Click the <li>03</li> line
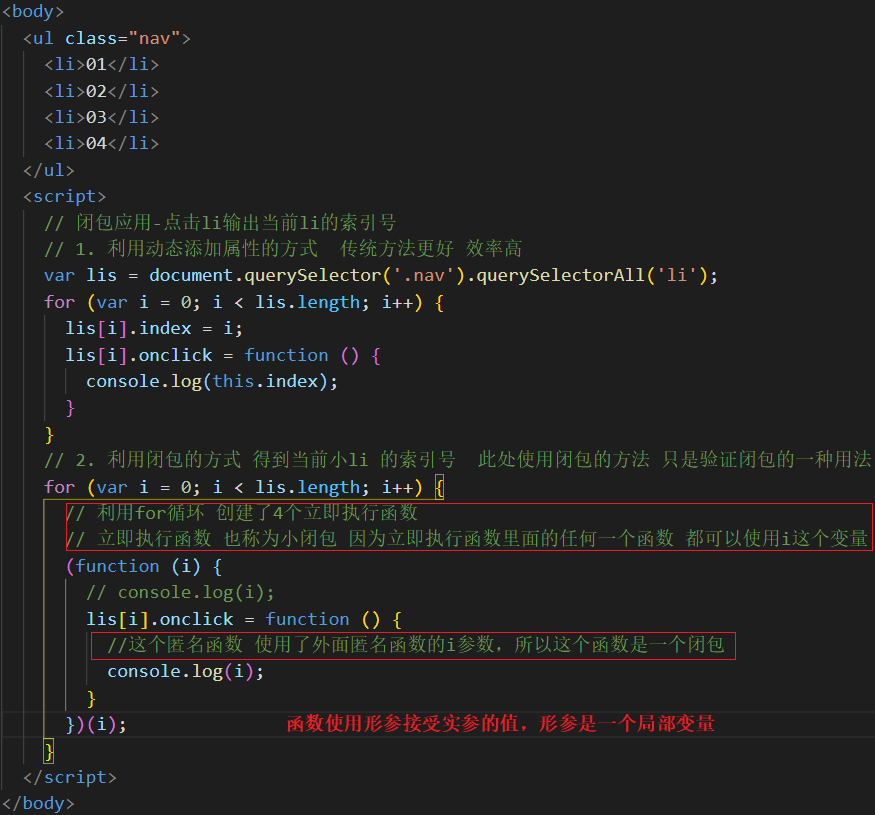 point(102,117)
